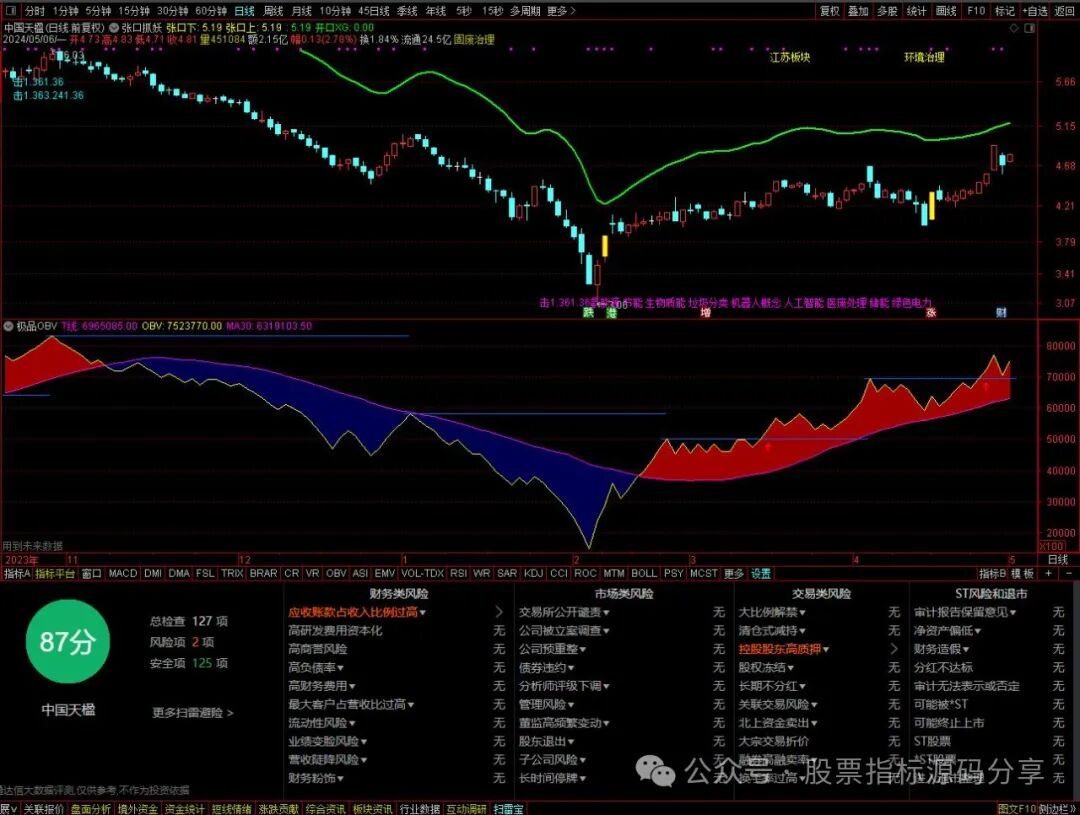This screenshot has height=815, width=1080.
Task: Click 设置 in indicator bar
Action: tap(760, 573)
